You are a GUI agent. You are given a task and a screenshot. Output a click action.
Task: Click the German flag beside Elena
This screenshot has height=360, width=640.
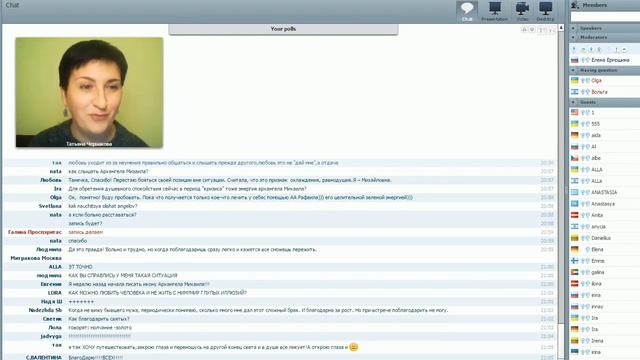click(575, 249)
